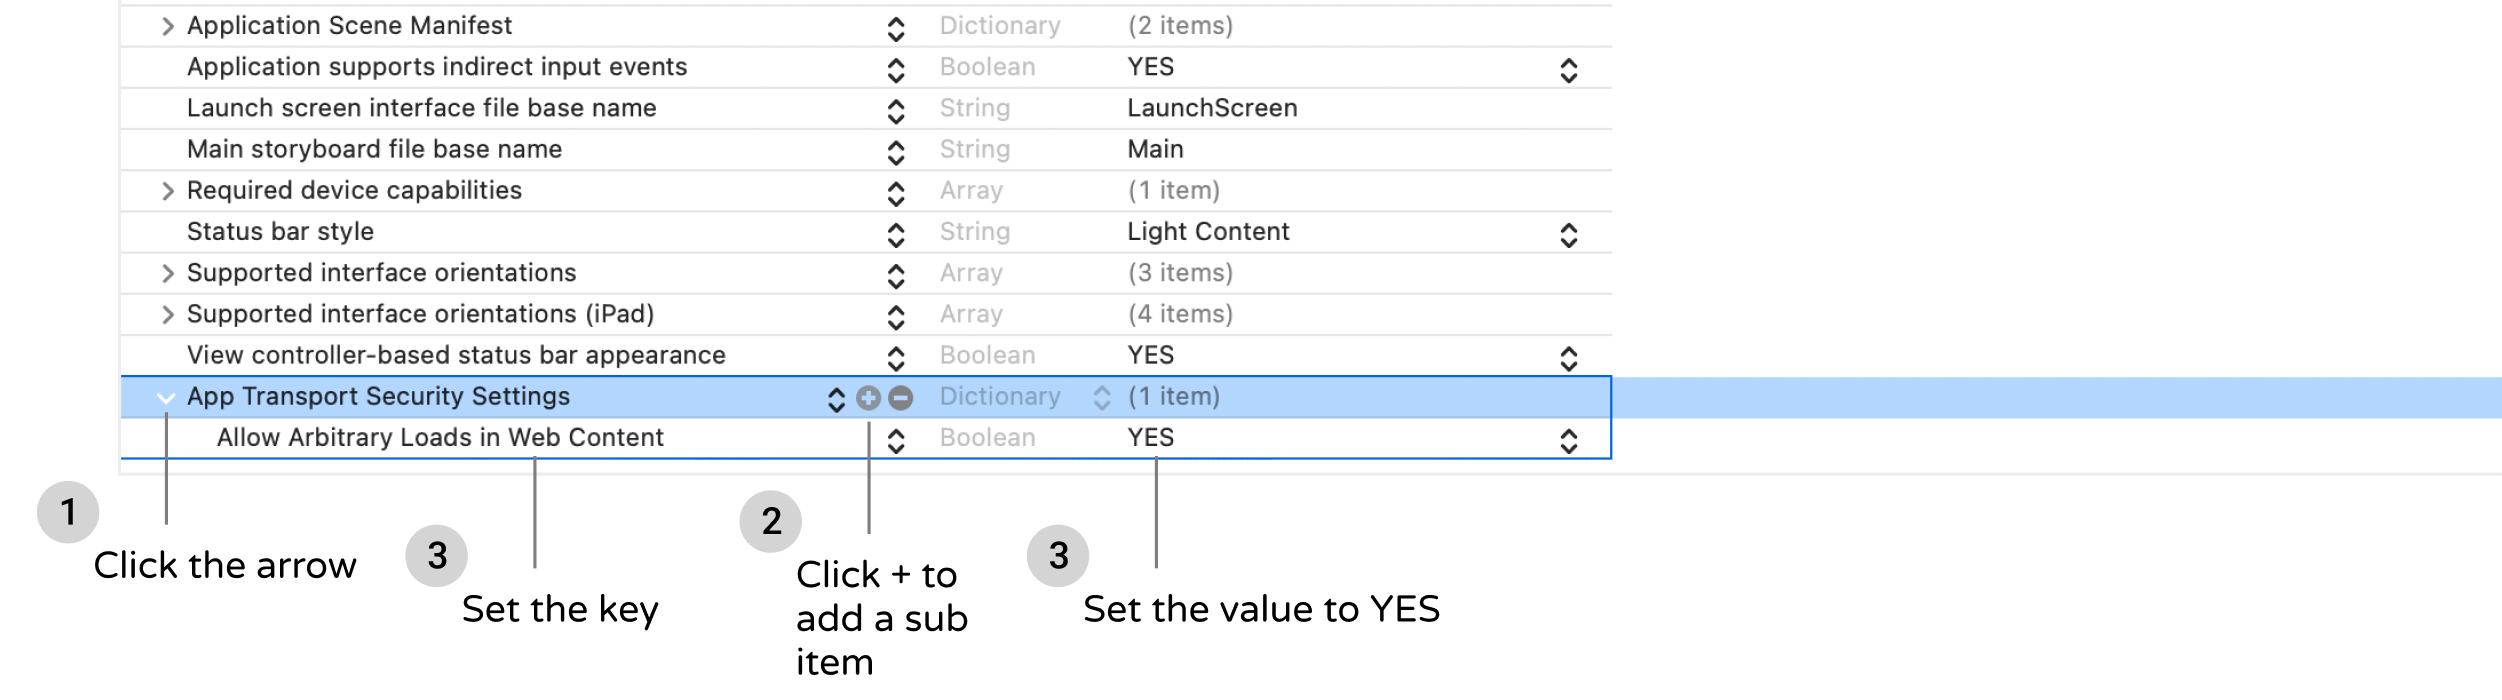This screenshot has height=700, width=2502.
Task: Click the LaunchScreen value field
Action: coord(1212,108)
